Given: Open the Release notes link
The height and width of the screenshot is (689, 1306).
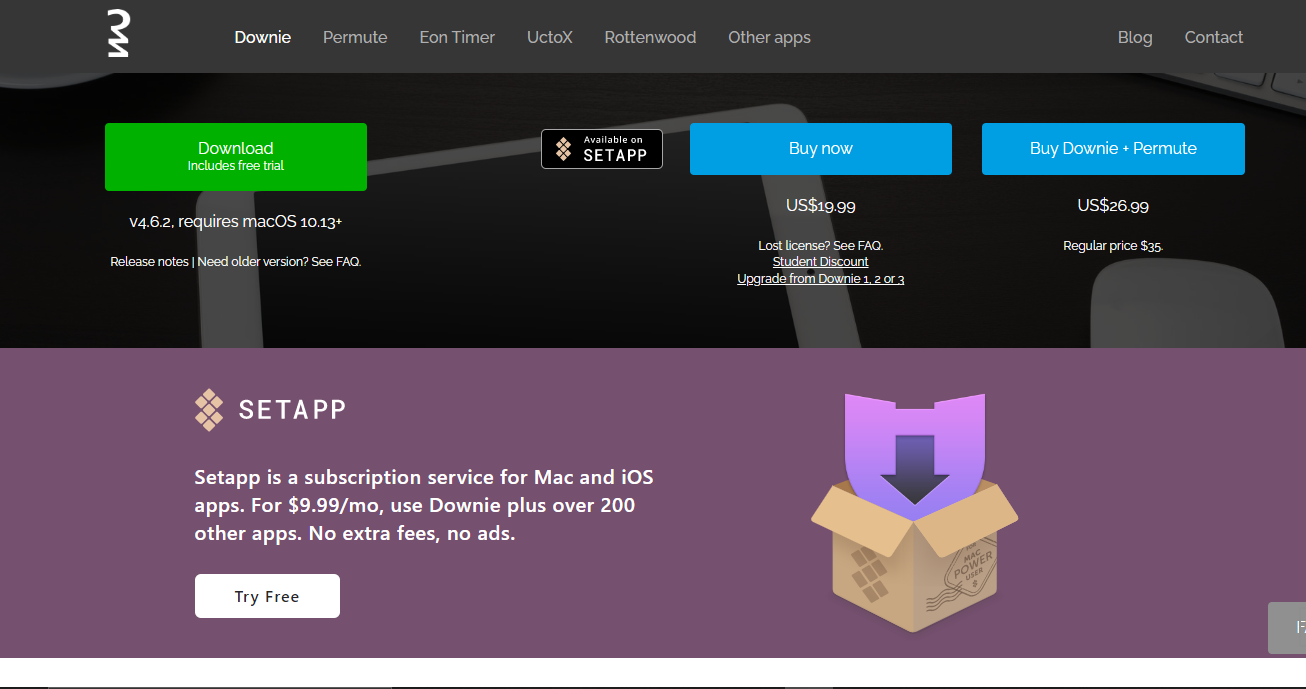Looking at the screenshot, I should pyautogui.click(x=149, y=262).
